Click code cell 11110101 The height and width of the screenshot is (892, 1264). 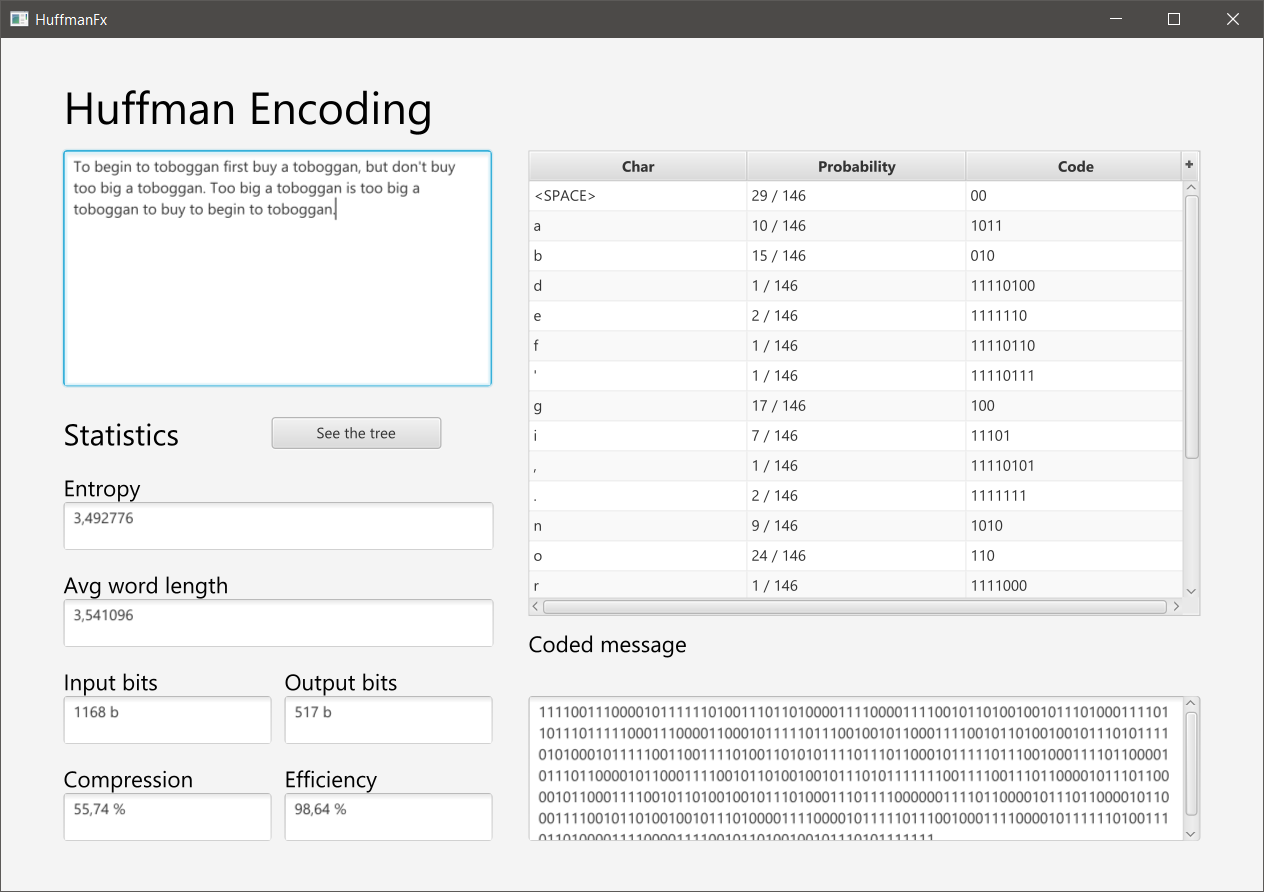[x=1075, y=466]
